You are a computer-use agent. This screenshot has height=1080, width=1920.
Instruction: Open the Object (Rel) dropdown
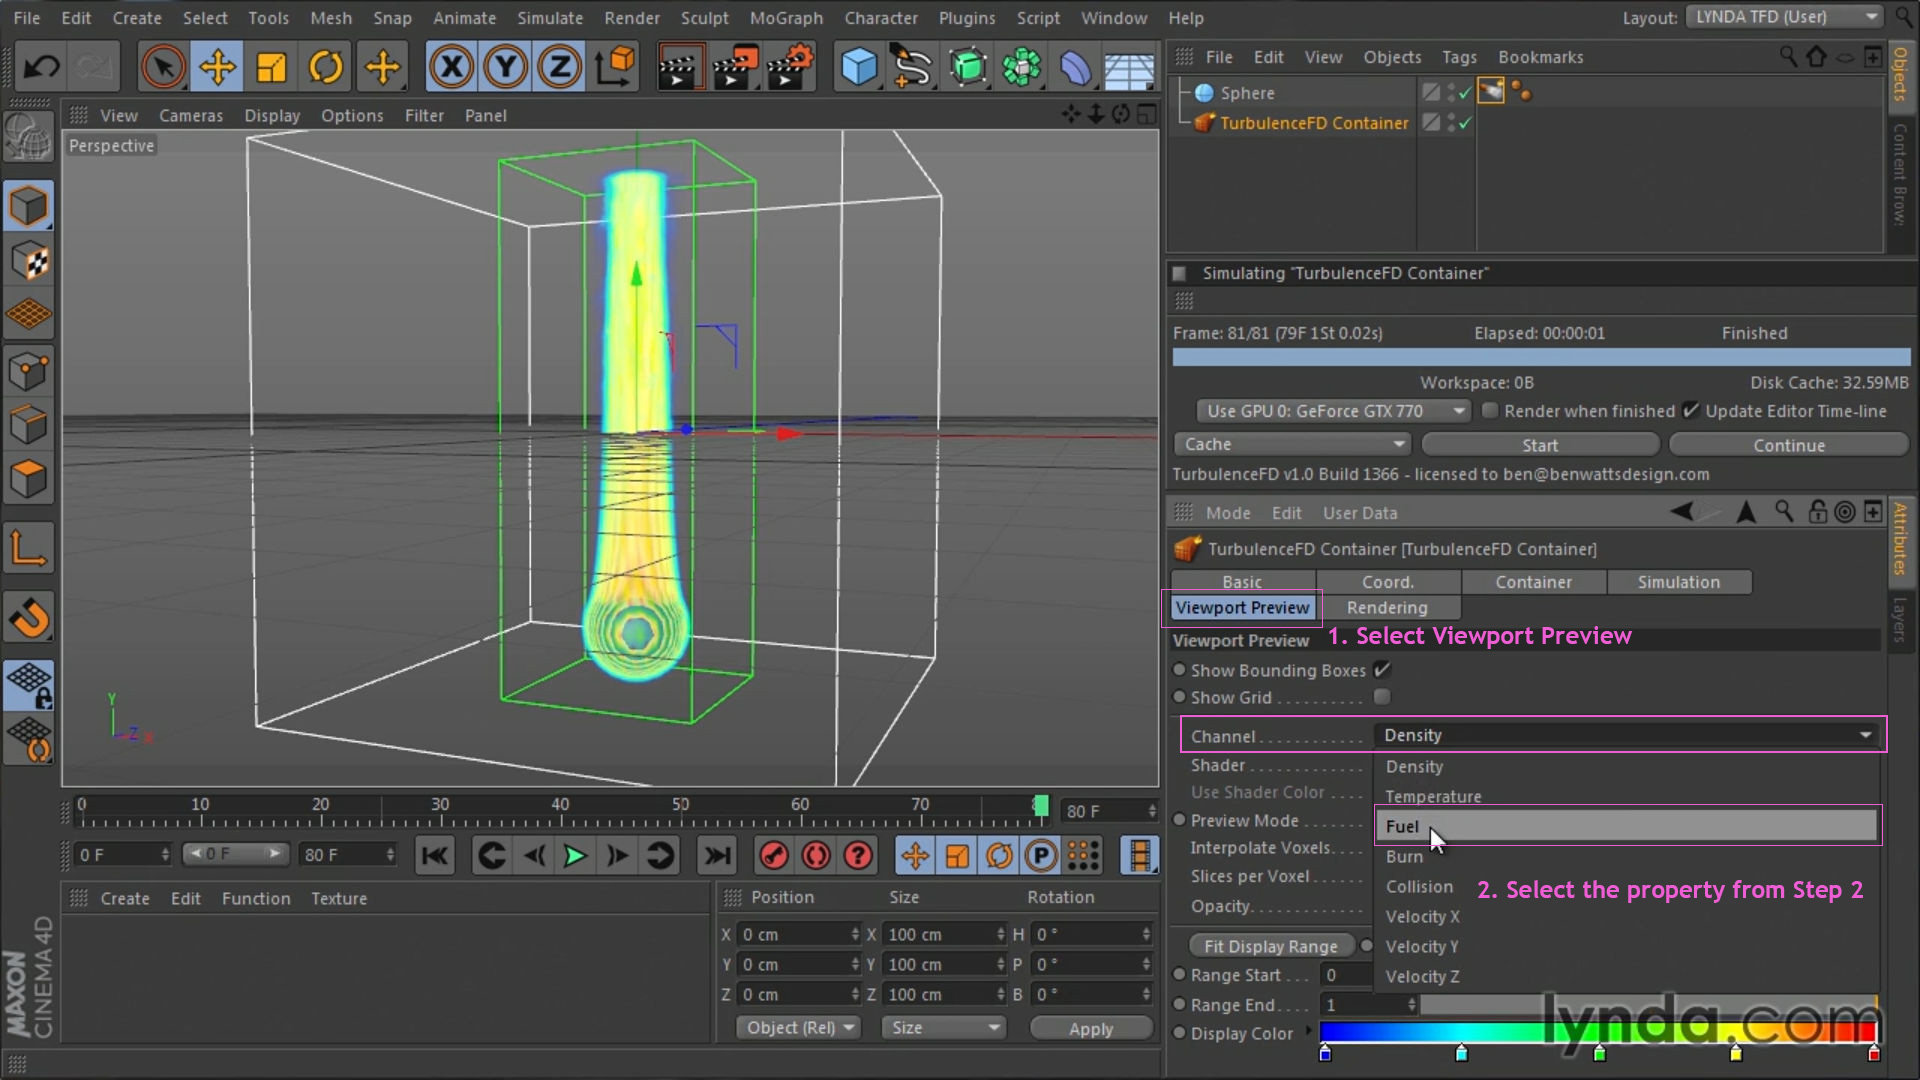coord(800,1028)
